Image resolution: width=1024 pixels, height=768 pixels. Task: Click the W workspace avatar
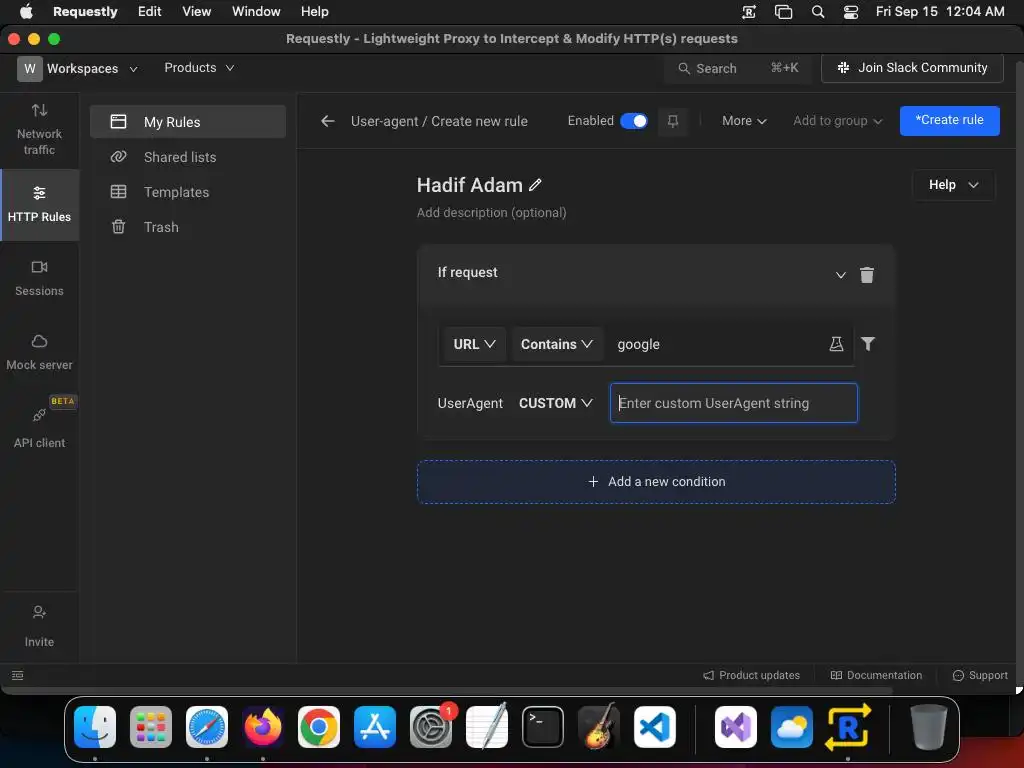pos(30,69)
